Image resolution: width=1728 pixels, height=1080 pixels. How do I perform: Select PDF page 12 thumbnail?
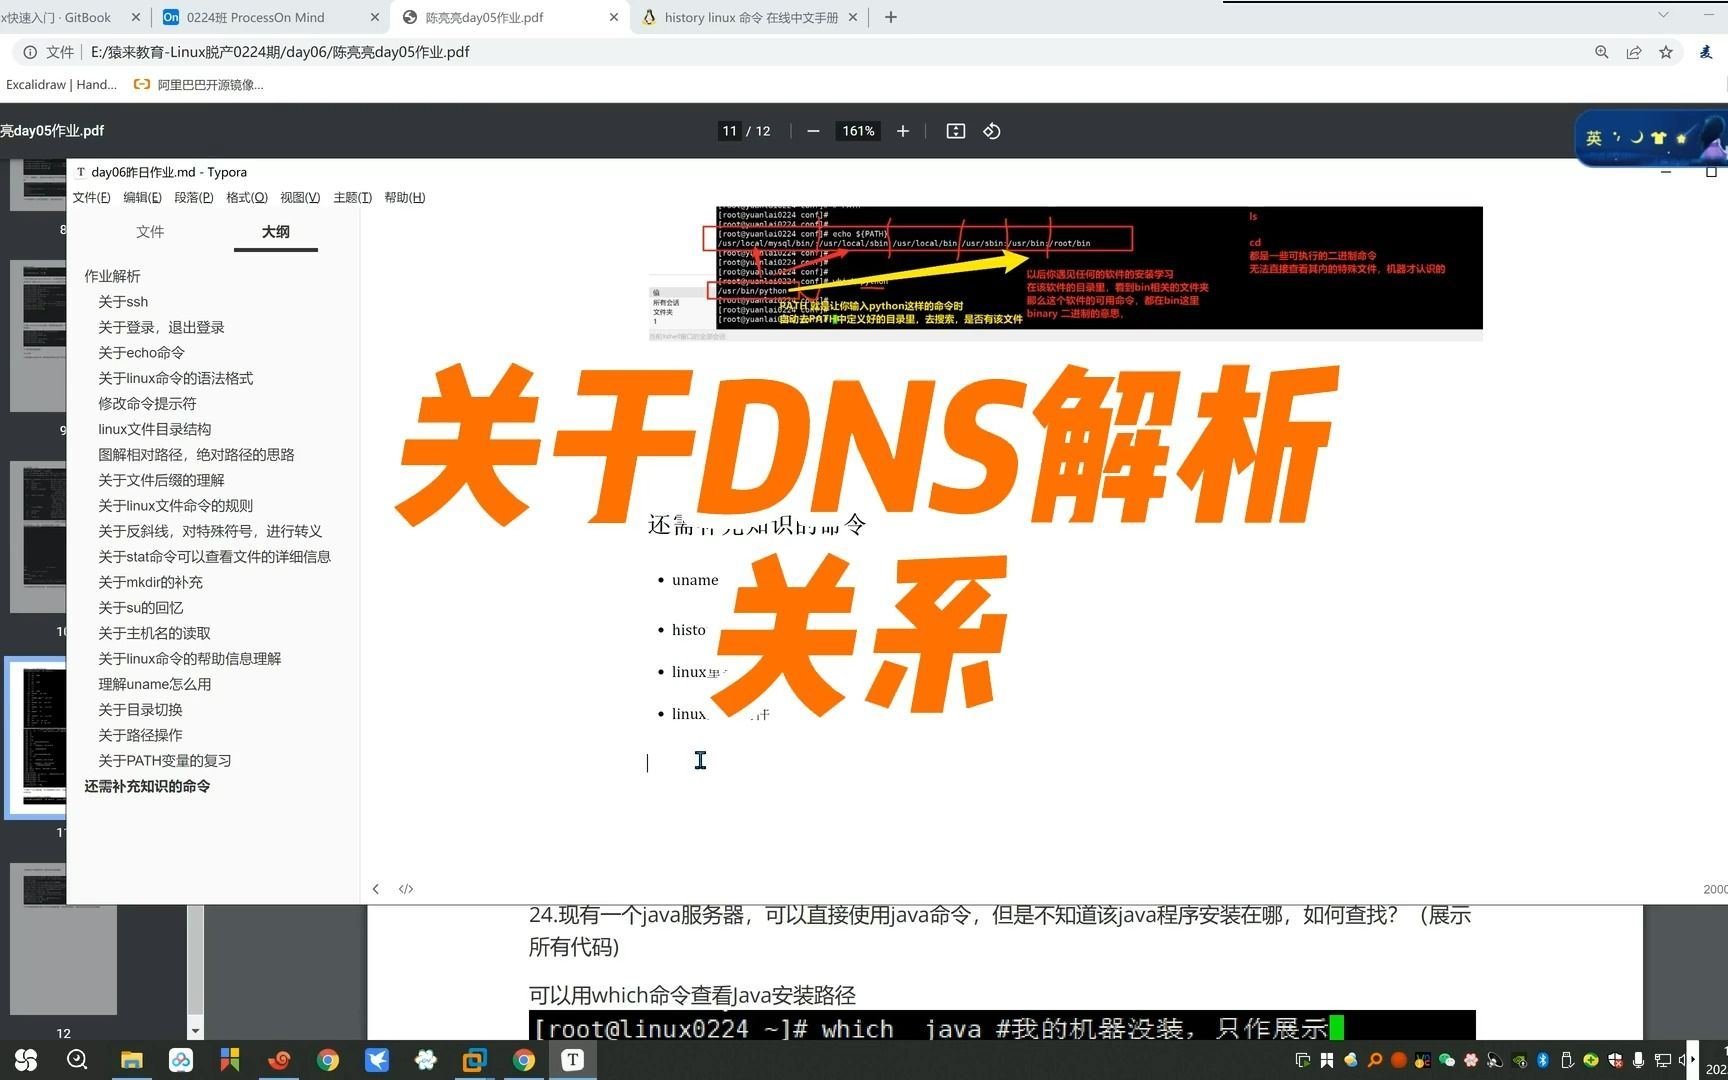point(63,939)
